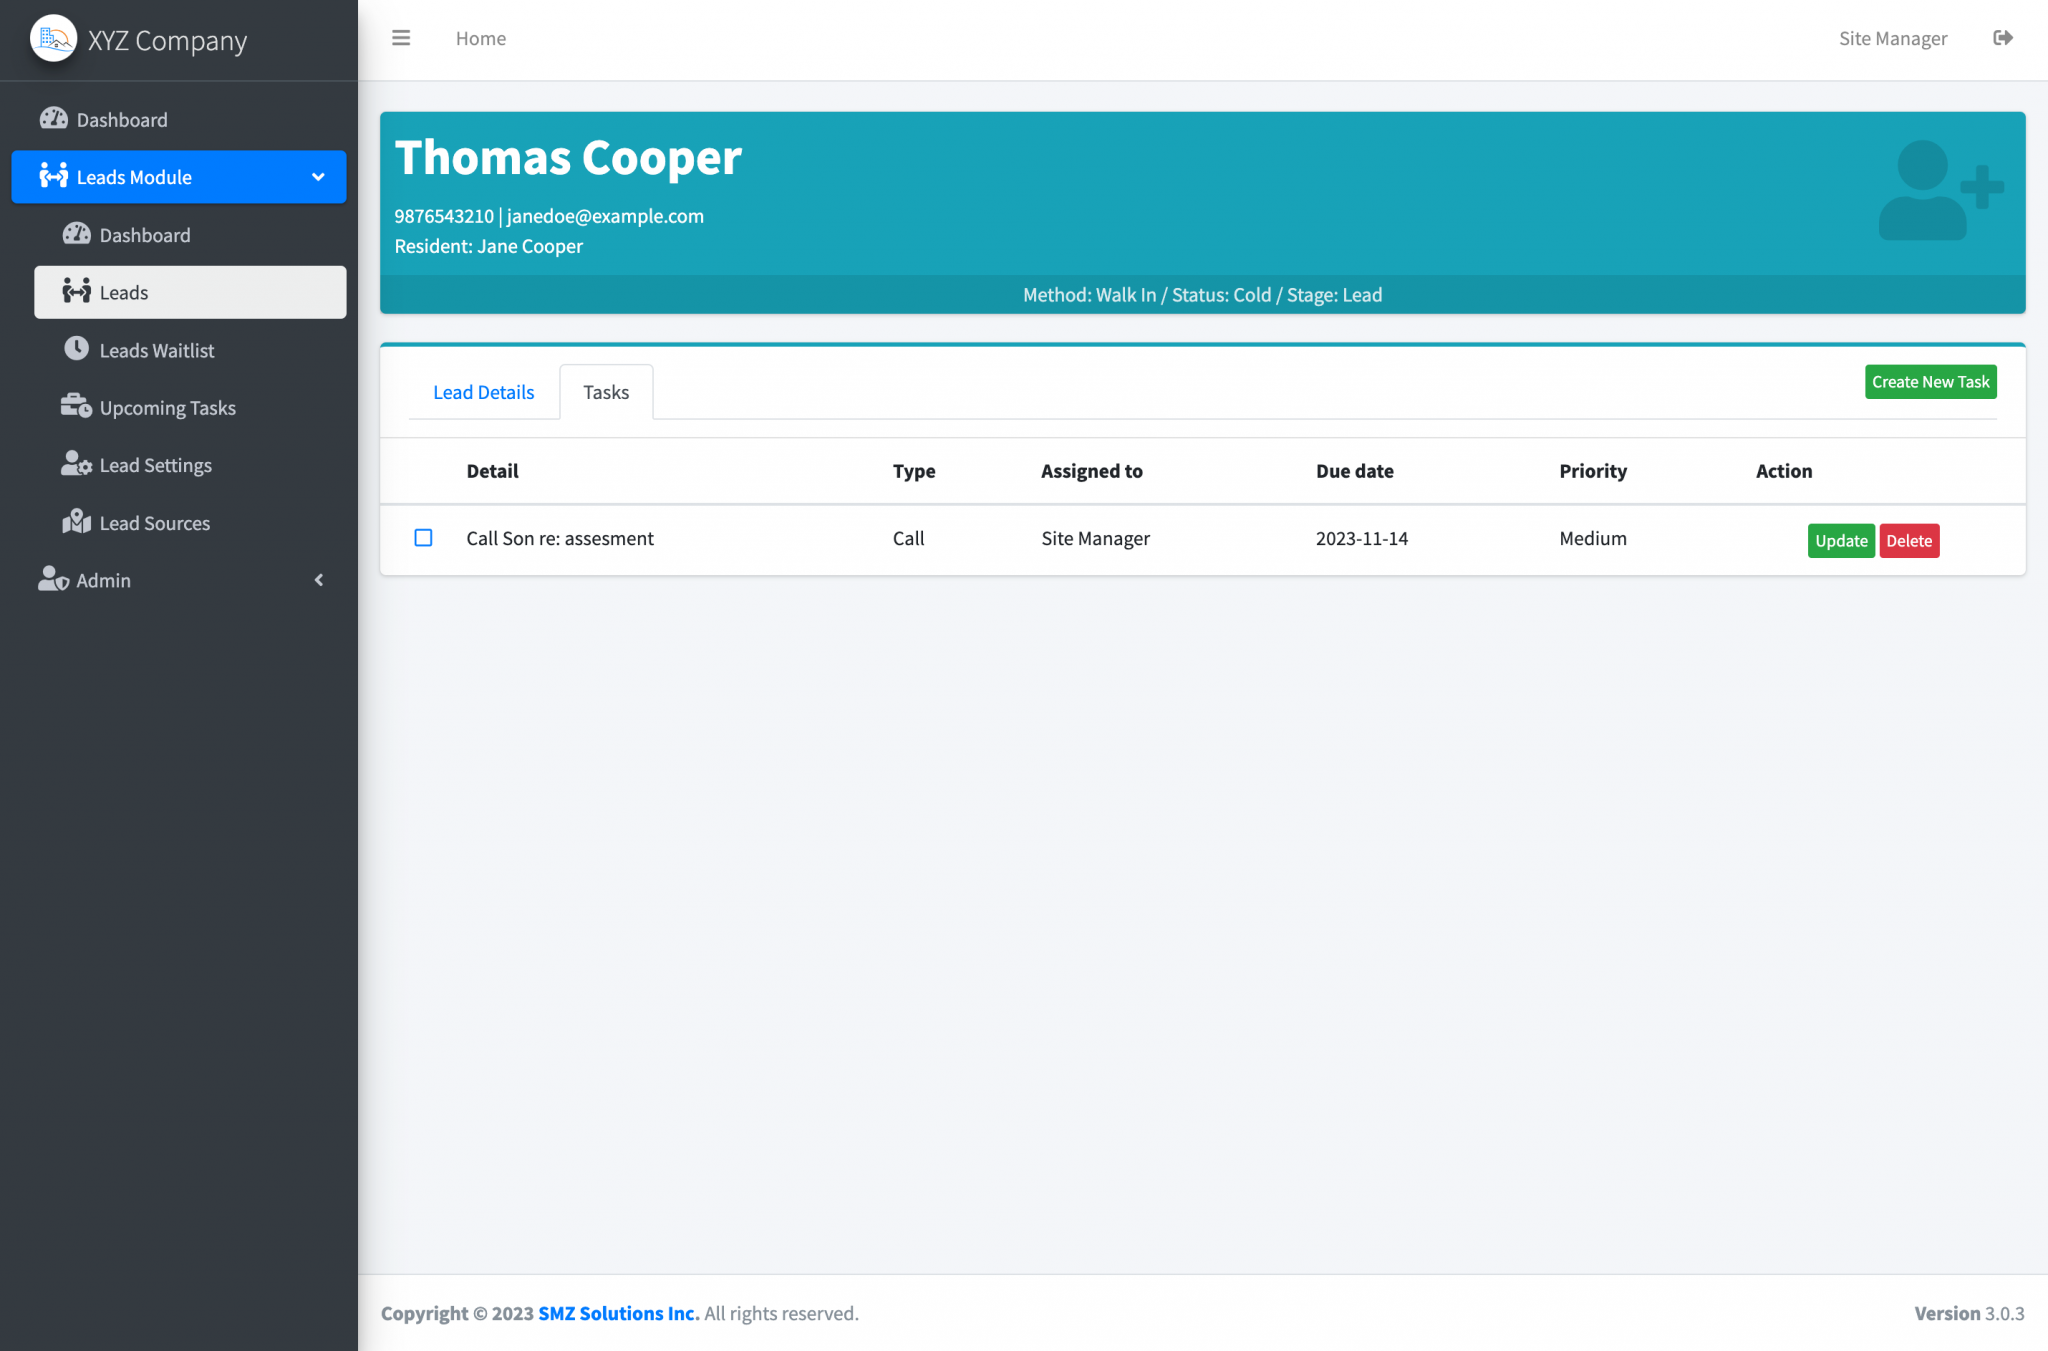Click the top Dashboard gauge icon
The width and height of the screenshot is (2048, 1351).
coord(54,119)
